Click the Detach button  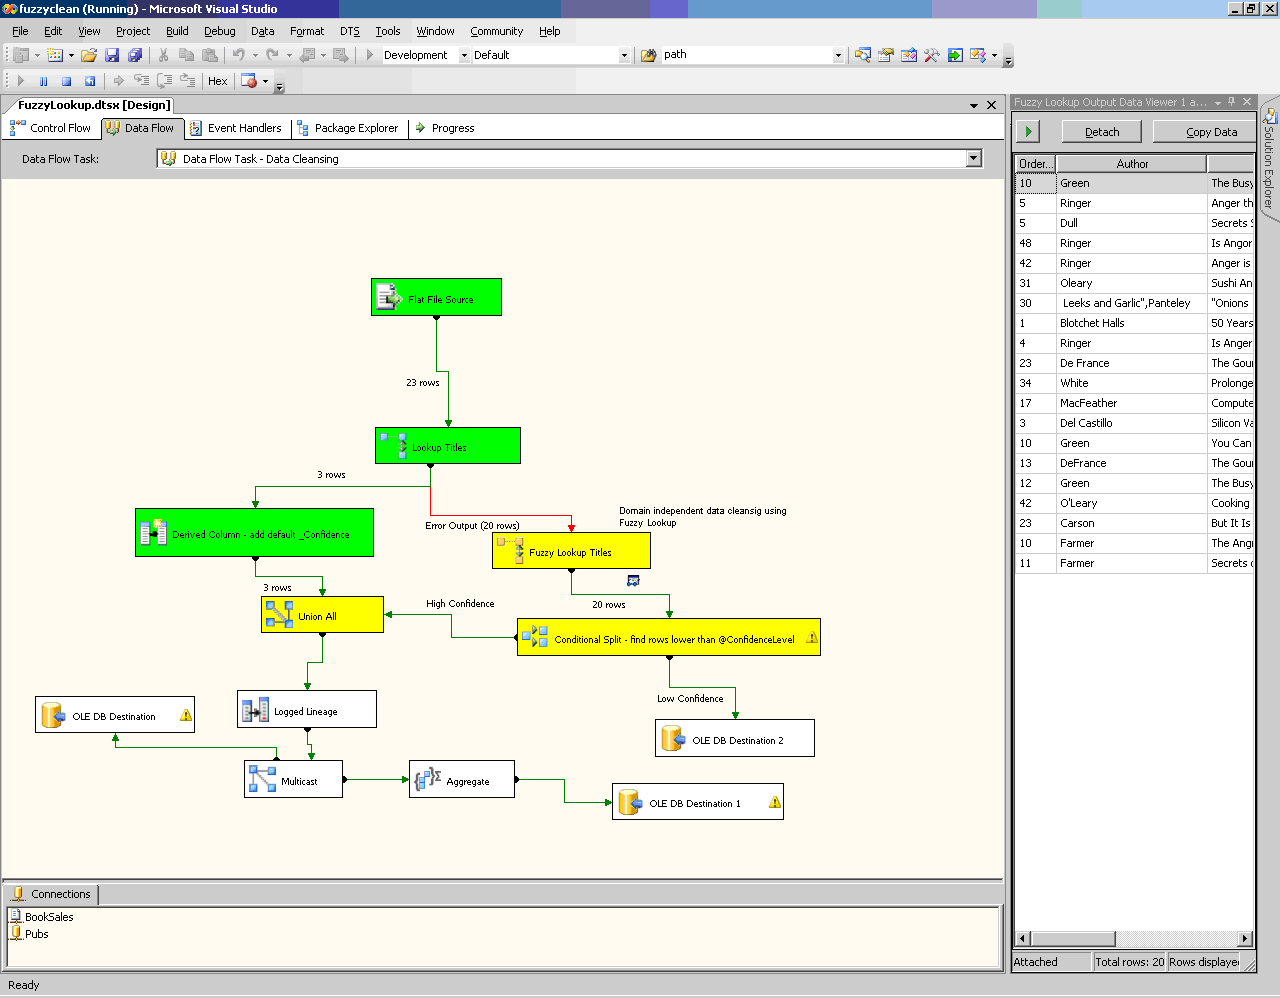[1102, 132]
